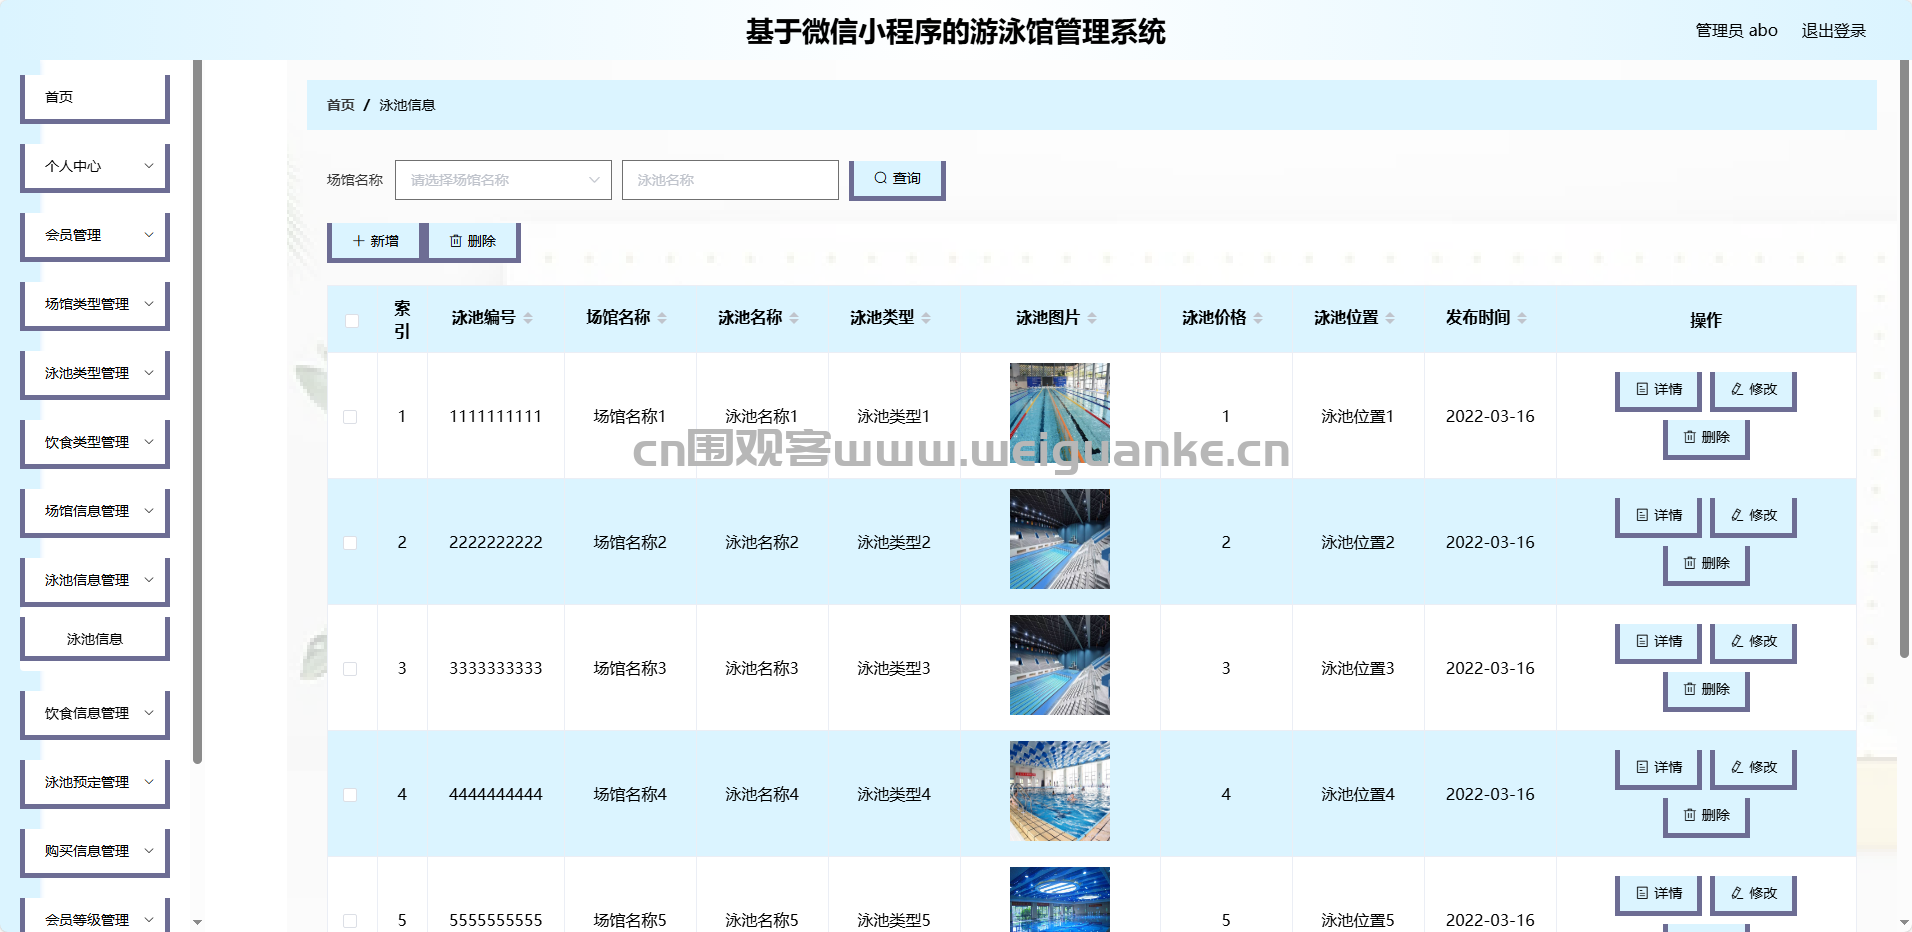
Task: Click the 删除 bulk delete button above table
Action: click(473, 241)
